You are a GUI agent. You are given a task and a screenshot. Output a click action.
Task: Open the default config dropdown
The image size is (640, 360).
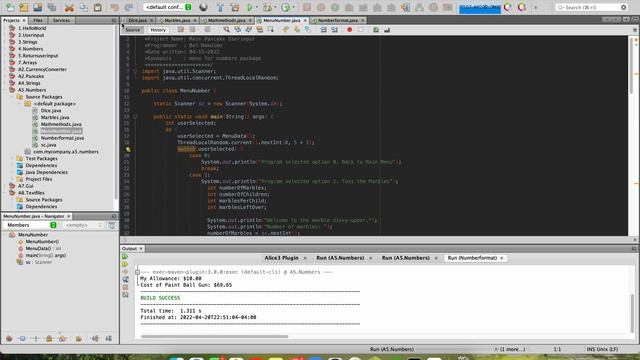click(x=167, y=7)
